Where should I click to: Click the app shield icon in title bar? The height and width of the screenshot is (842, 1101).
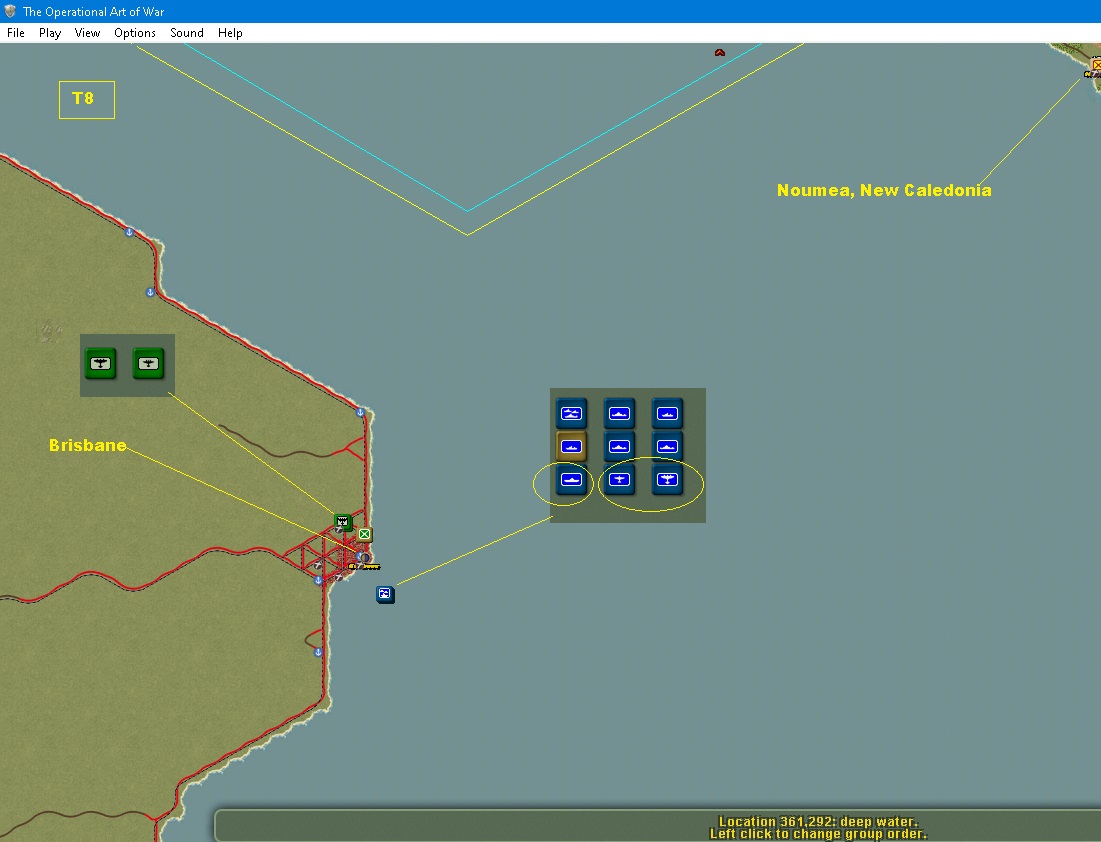10,11
